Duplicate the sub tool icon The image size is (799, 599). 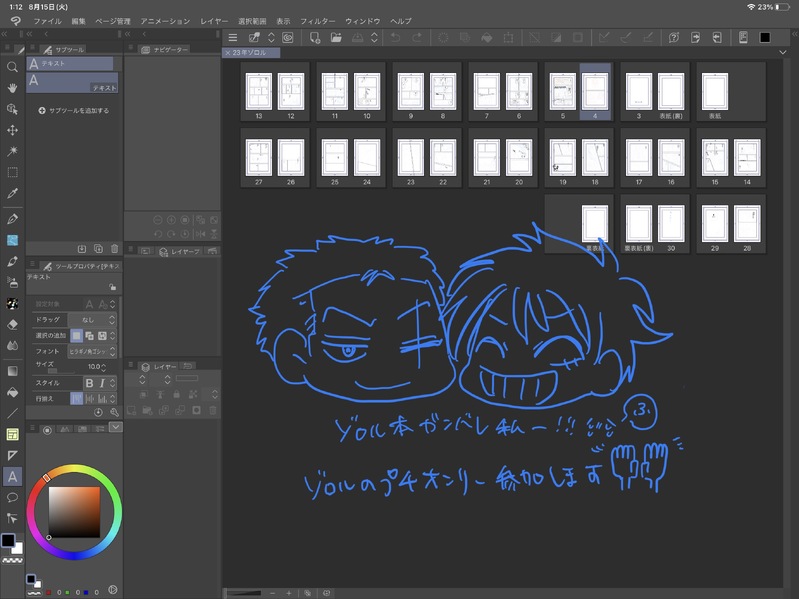[x=98, y=249]
